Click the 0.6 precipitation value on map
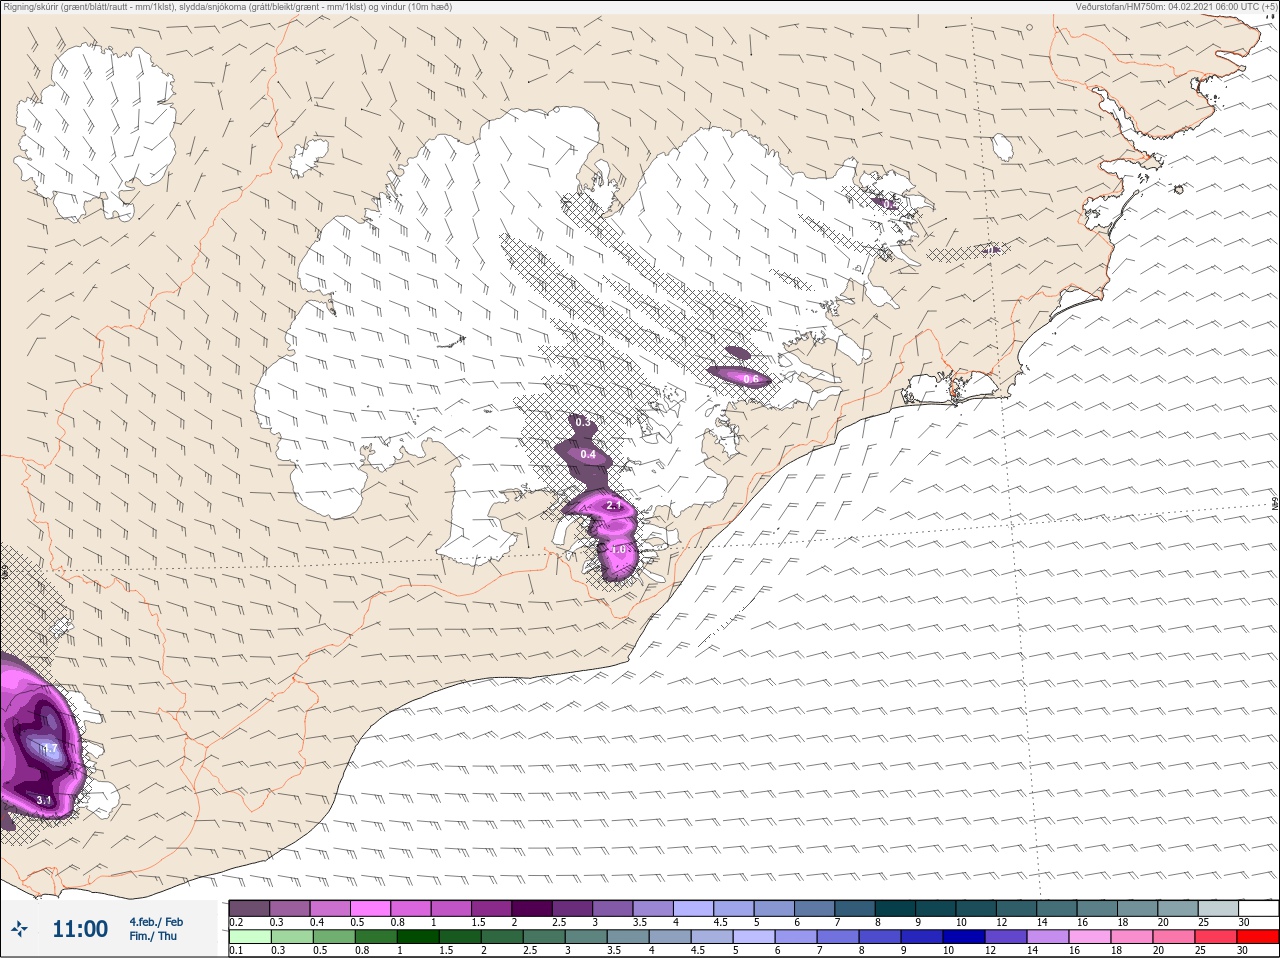Viewport: 1280px width, 958px height. tap(750, 379)
